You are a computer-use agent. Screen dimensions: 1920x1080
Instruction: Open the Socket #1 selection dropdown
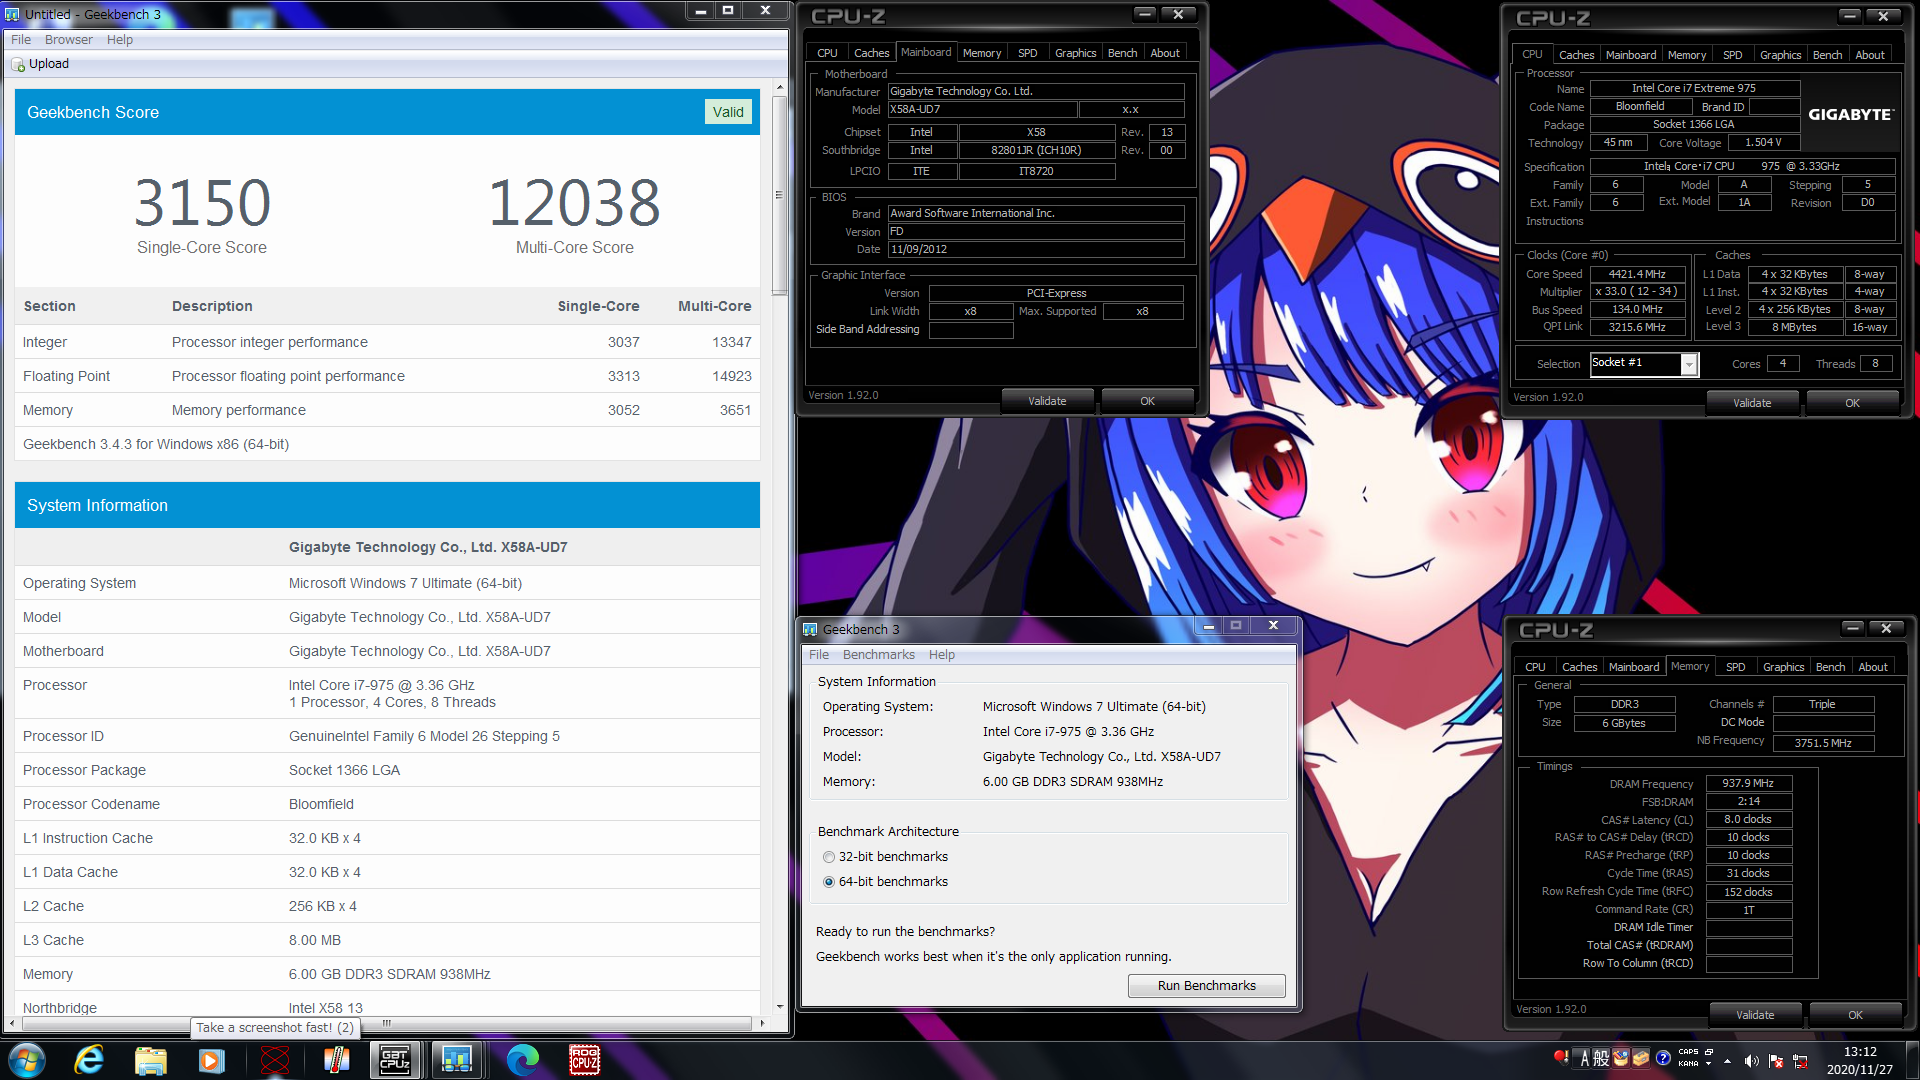pos(1689,364)
